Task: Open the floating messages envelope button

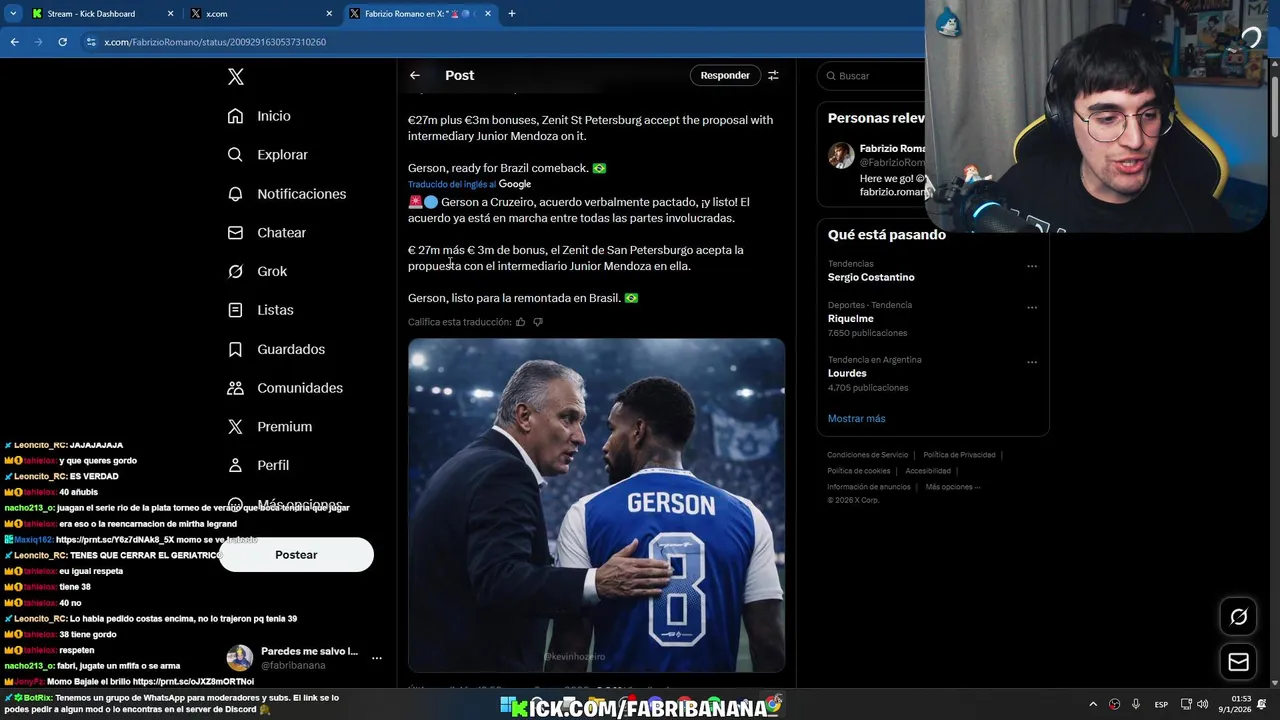Action: pyautogui.click(x=1238, y=662)
